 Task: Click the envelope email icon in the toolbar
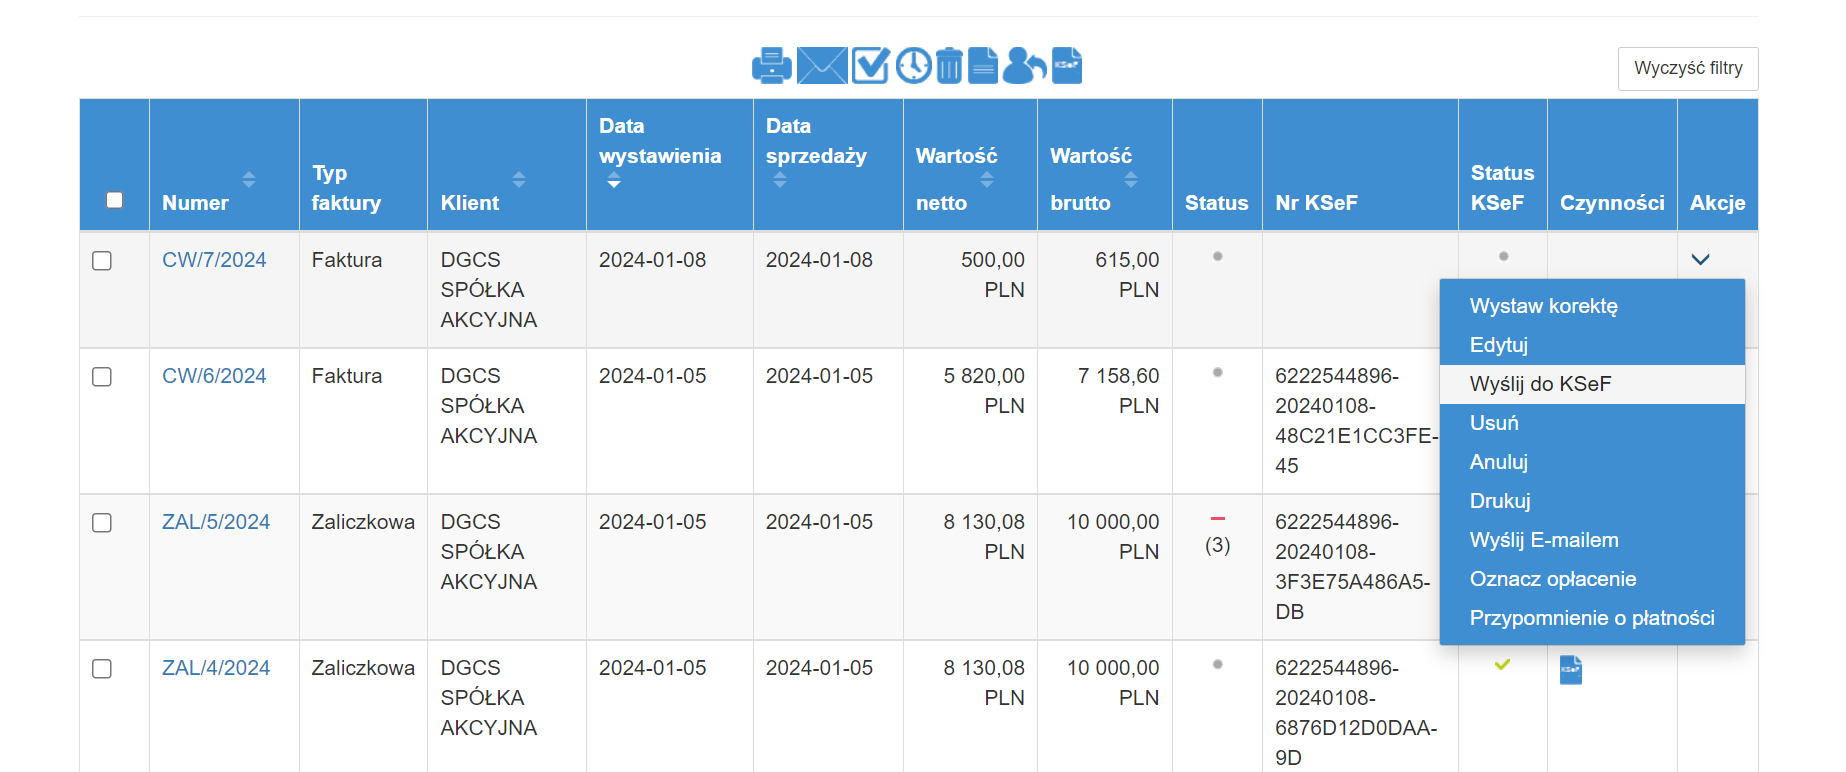click(x=822, y=66)
